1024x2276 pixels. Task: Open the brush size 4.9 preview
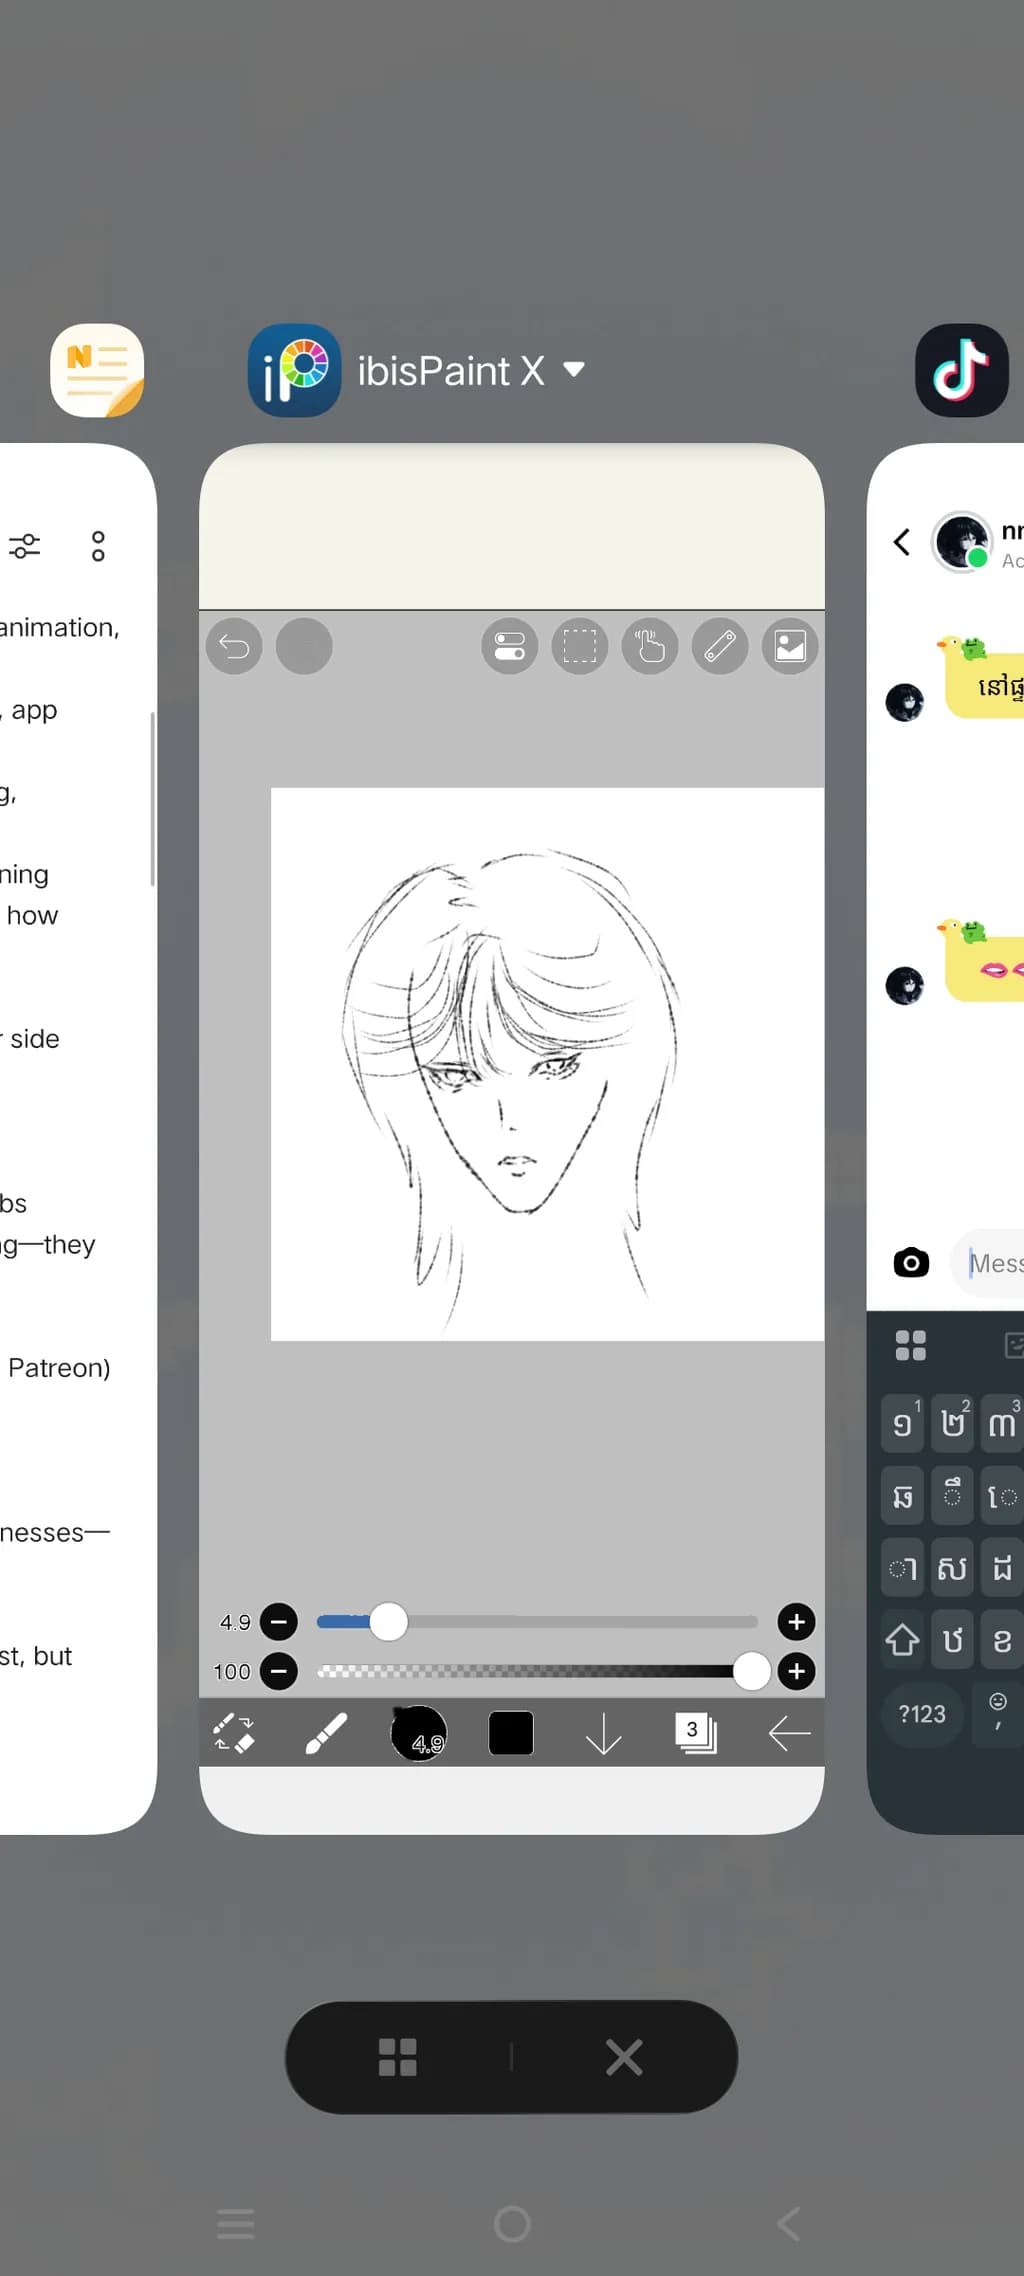click(x=418, y=1733)
